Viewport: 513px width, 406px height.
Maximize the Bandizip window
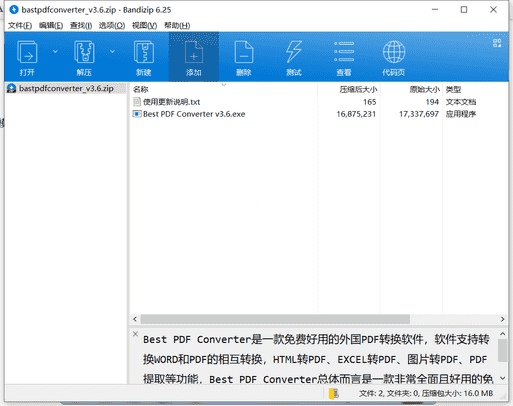tap(464, 10)
